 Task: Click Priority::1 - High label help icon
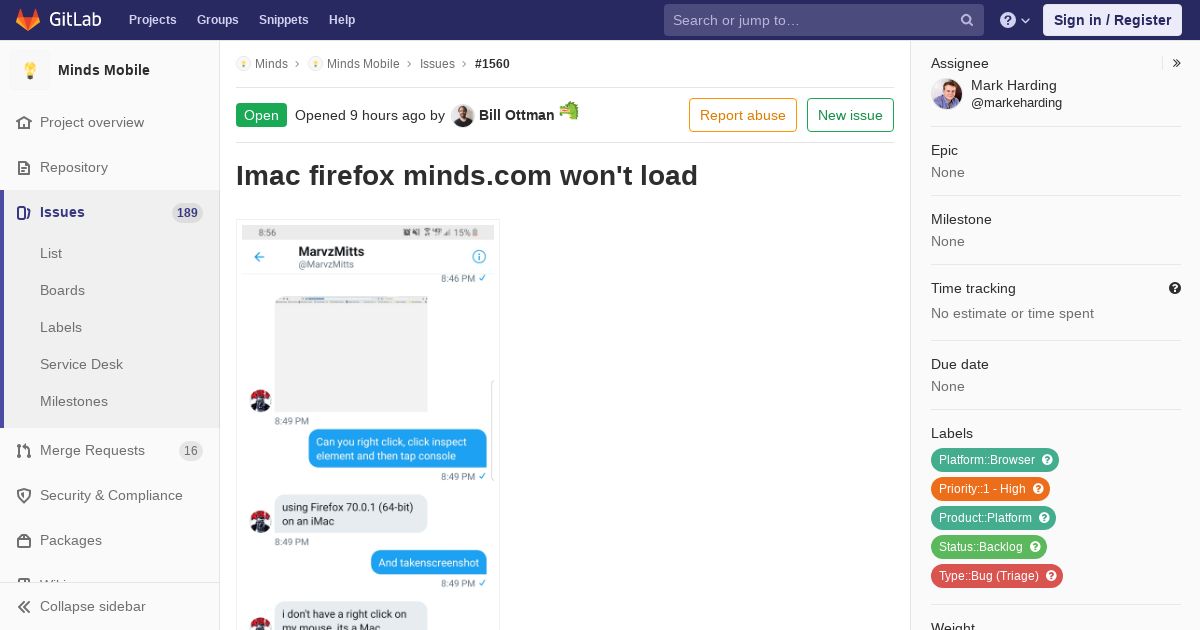coord(1038,489)
